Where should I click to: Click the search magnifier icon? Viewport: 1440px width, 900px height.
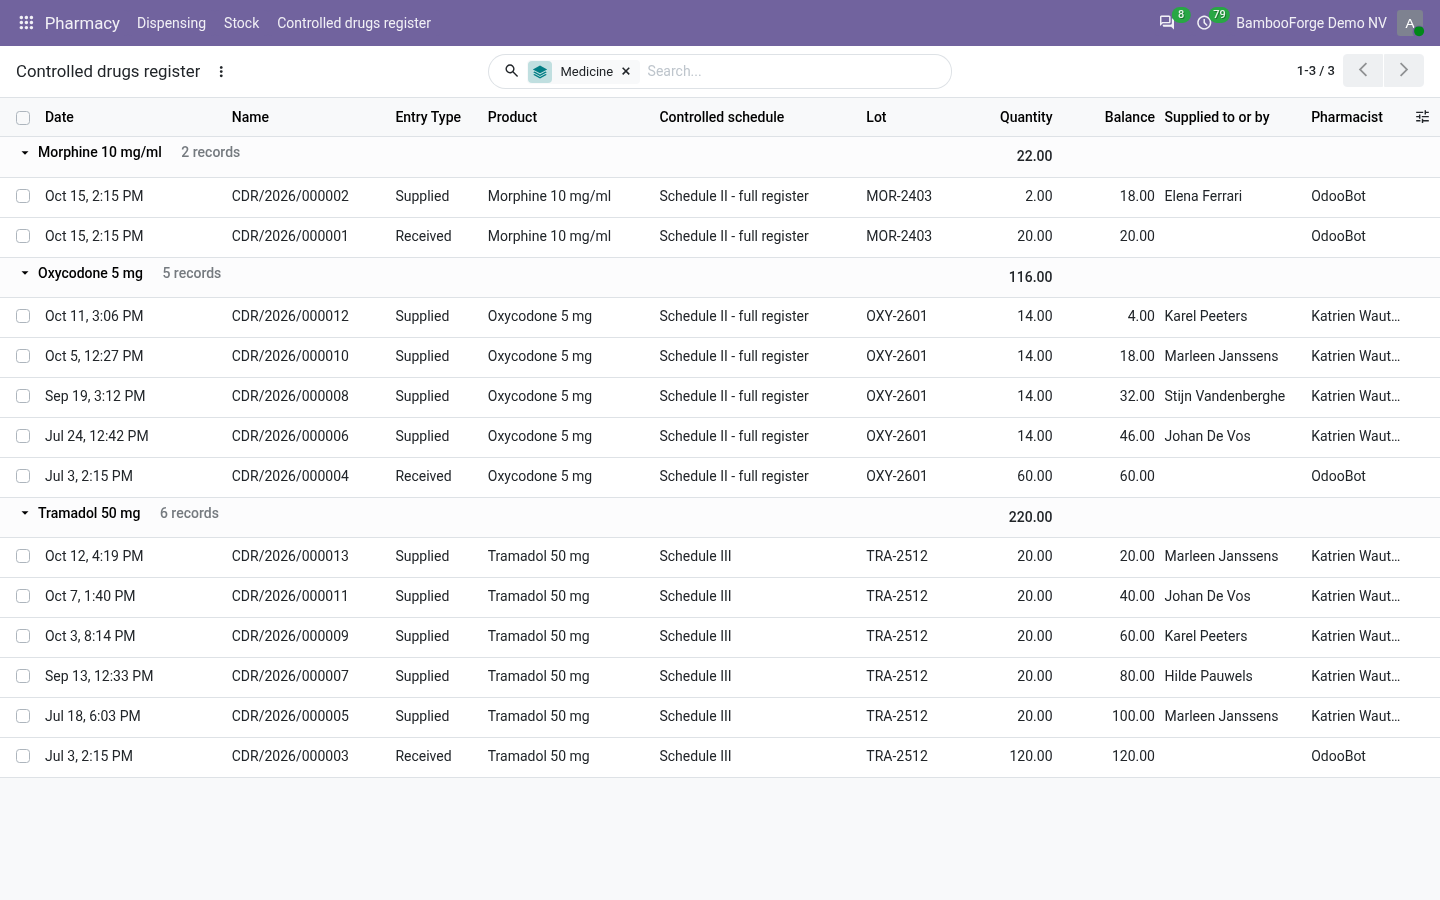click(511, 71)
